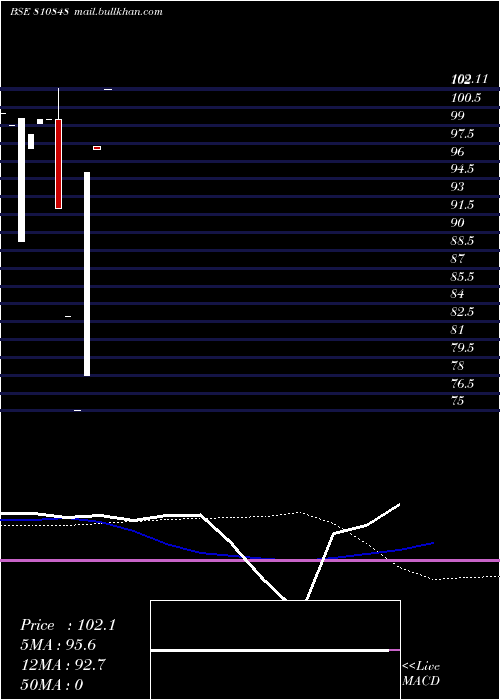This screenshot has height=700, width=500.
Task: Click the 50MA : 0 readout
Action: coord(52,685)
